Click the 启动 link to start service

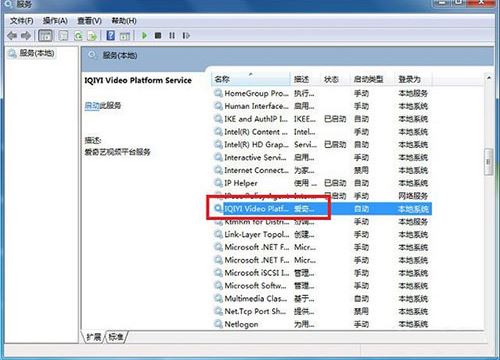(x=92, y=106)
